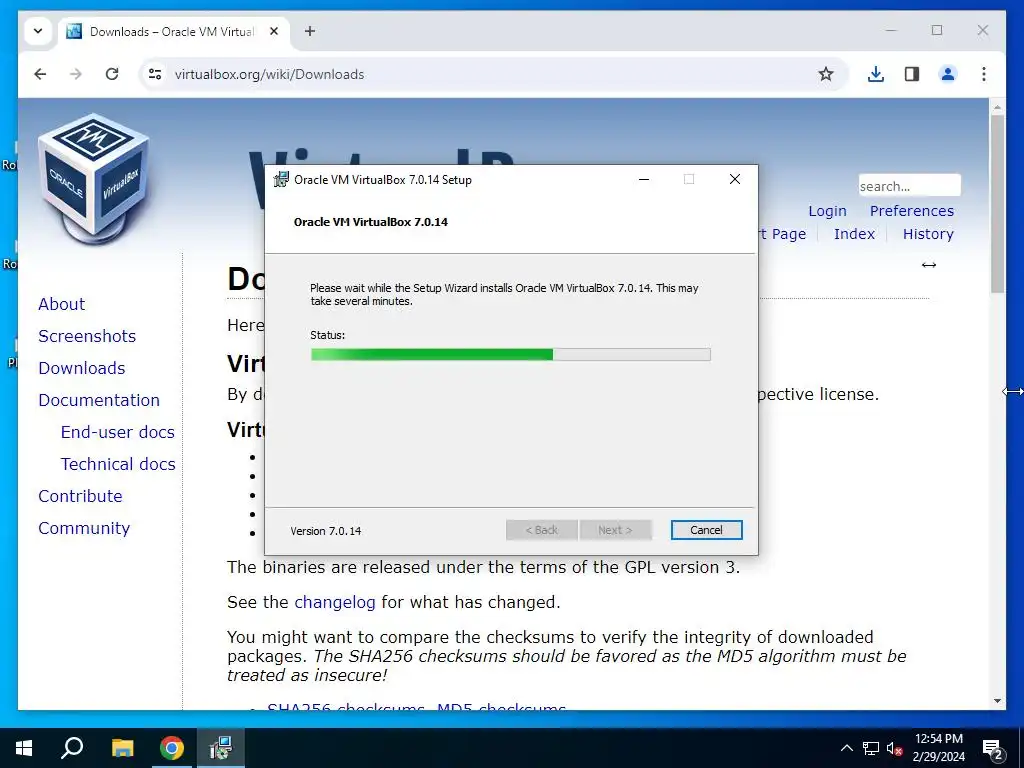Click the VirtualBox cube logo

tap(95, 178)
